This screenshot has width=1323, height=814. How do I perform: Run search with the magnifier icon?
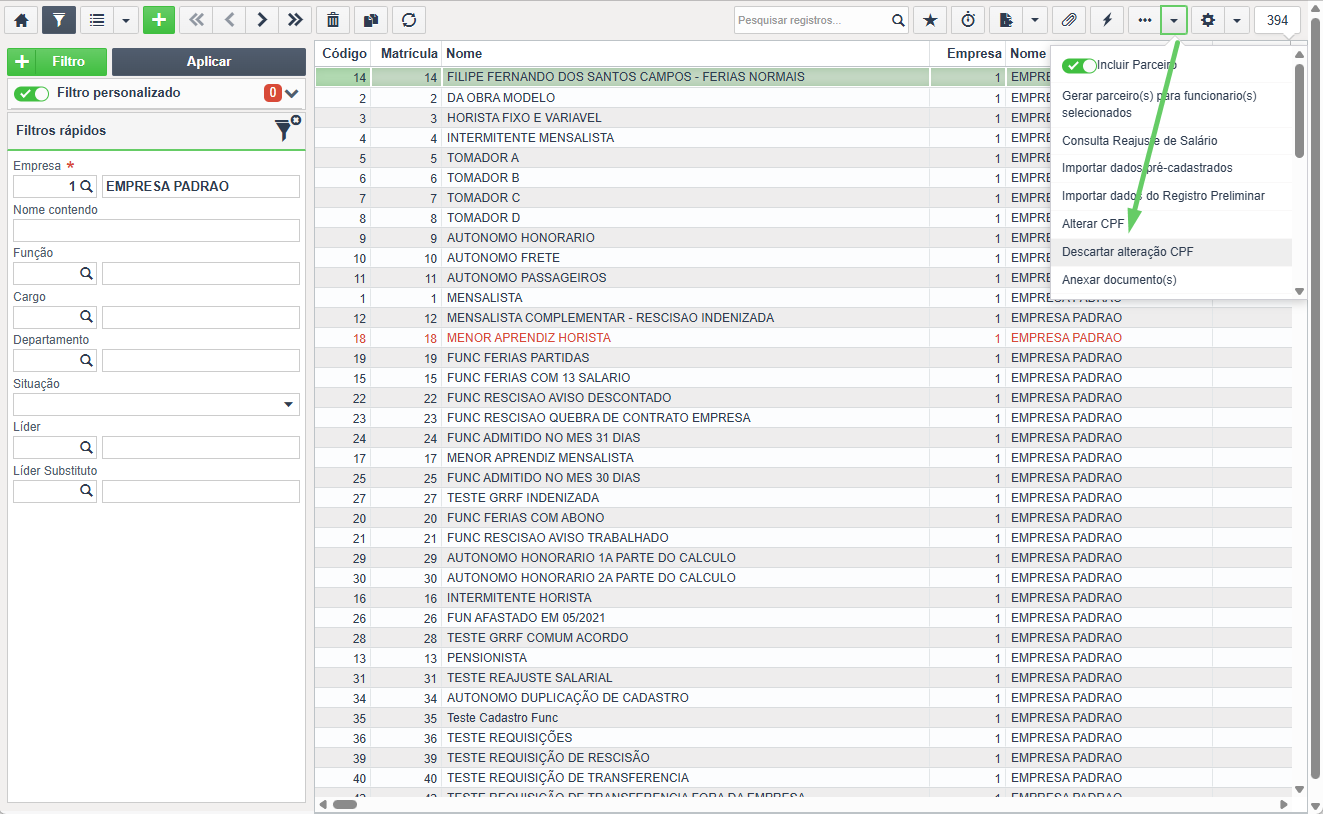click(898, 20)
